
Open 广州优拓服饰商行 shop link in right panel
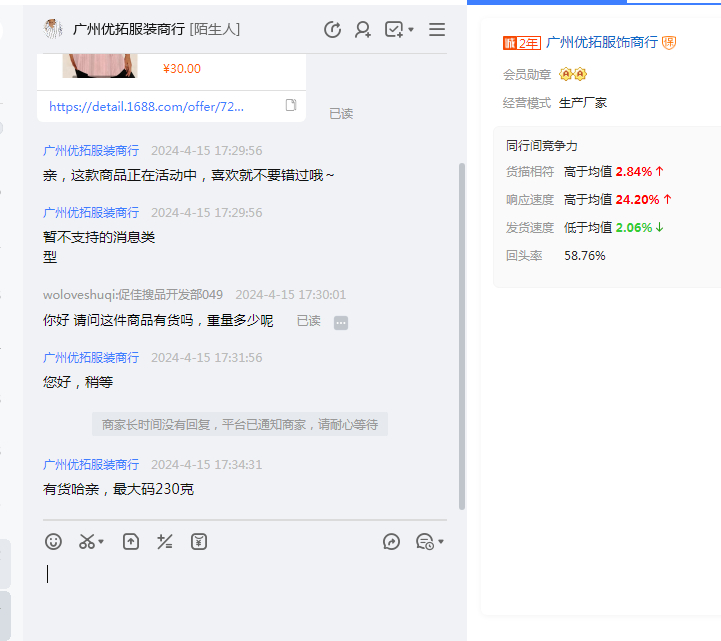pyautogui.click(x=602, y=42)
